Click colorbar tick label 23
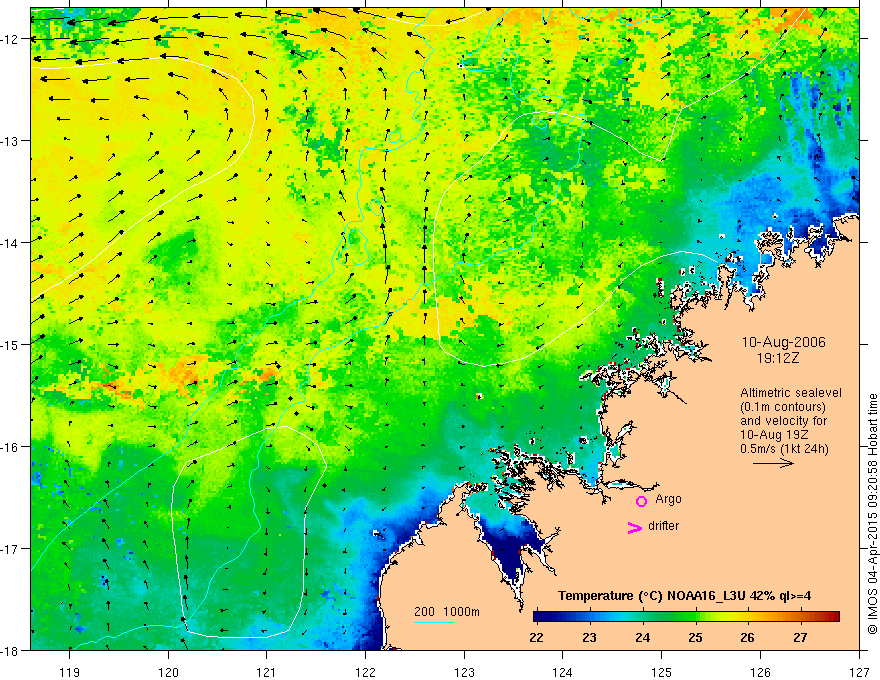Image resolution: width=880 pixels, height=680 pixels. pyautogui.click(x=589, y=637)
